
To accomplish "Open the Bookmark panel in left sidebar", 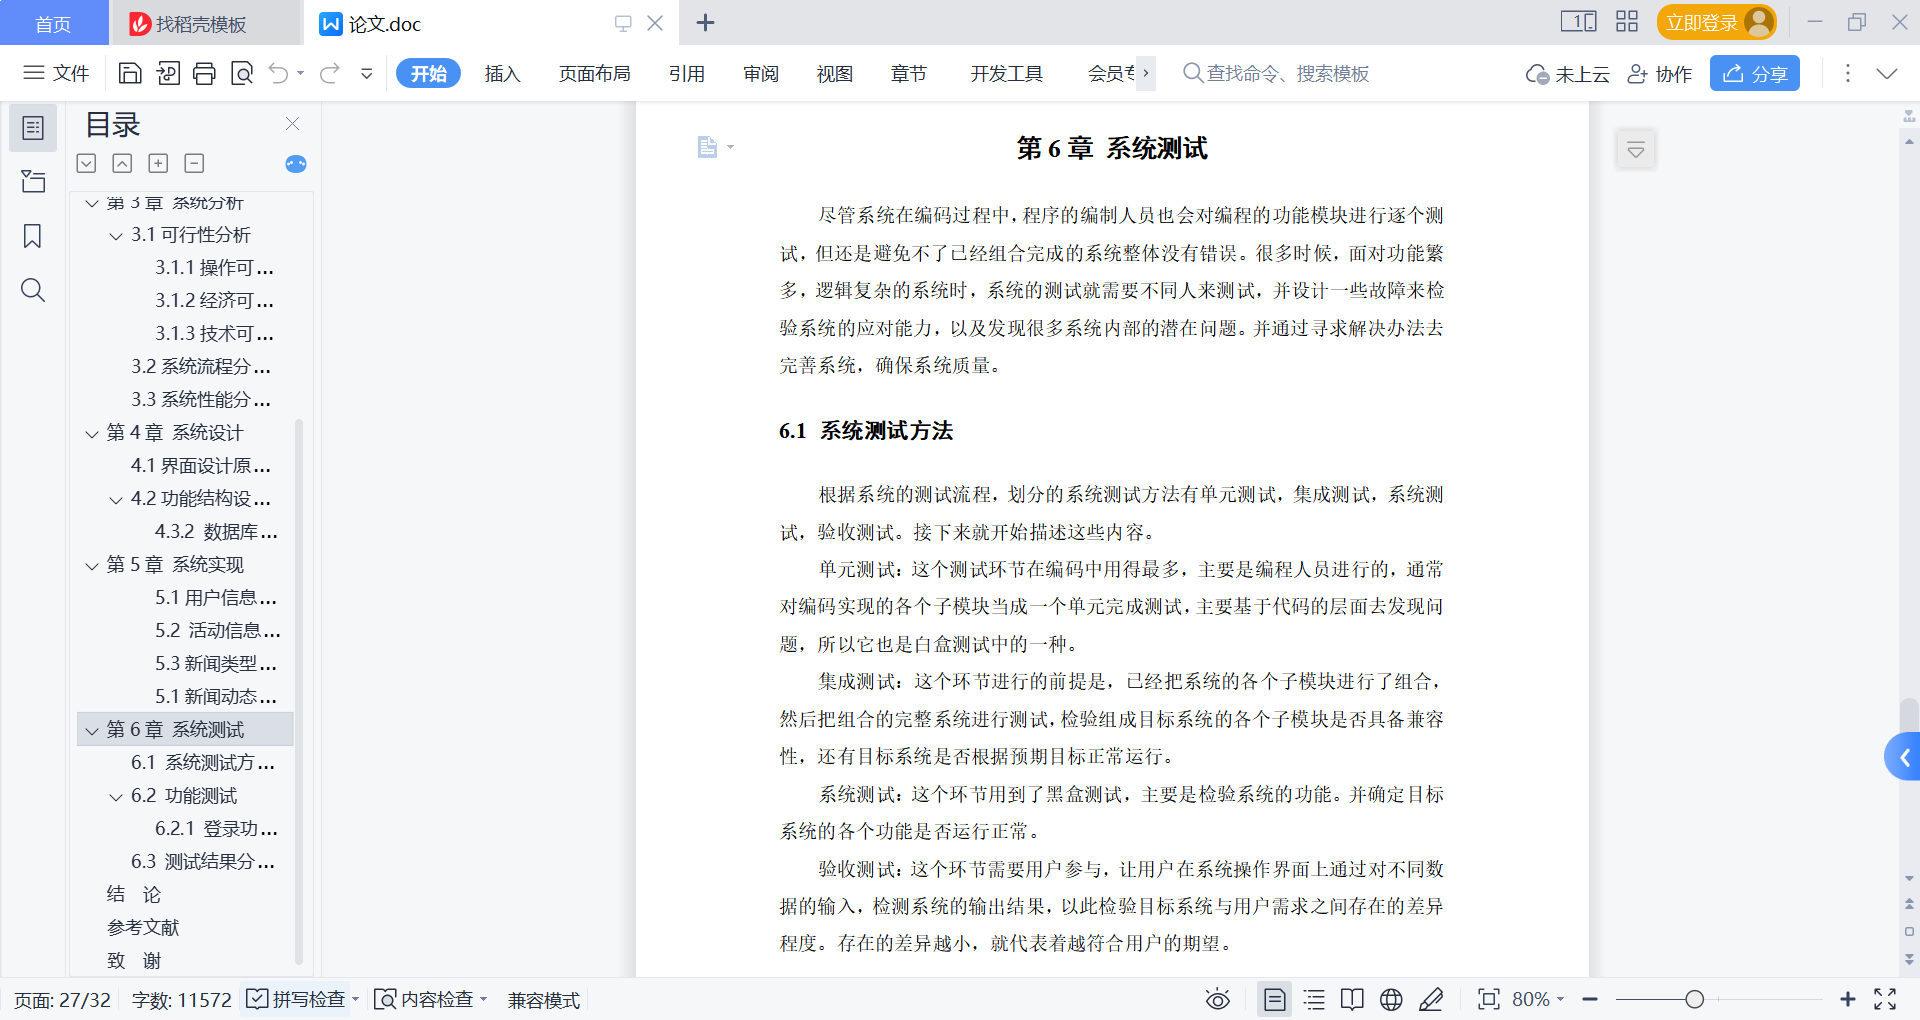I will (x=33, y=236).
